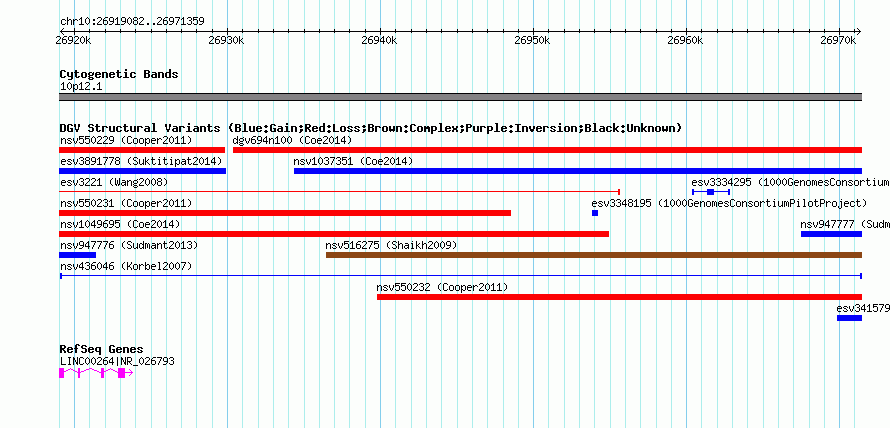Click the esv3891778 blue gain bar
The height and width of the screenshot is (428, 890).
point(142,171)
